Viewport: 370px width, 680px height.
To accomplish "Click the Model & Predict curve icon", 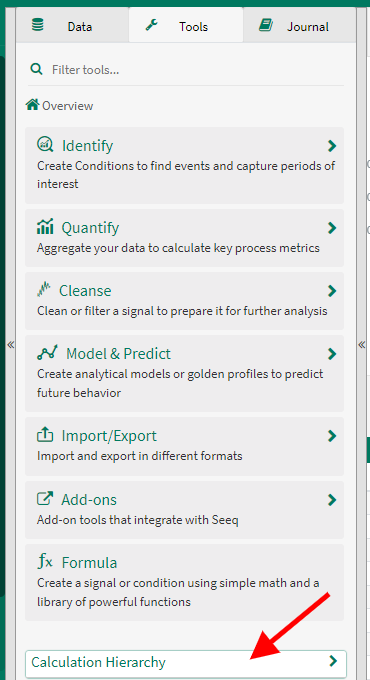I will pyautogui.click(x=47, y=353).
